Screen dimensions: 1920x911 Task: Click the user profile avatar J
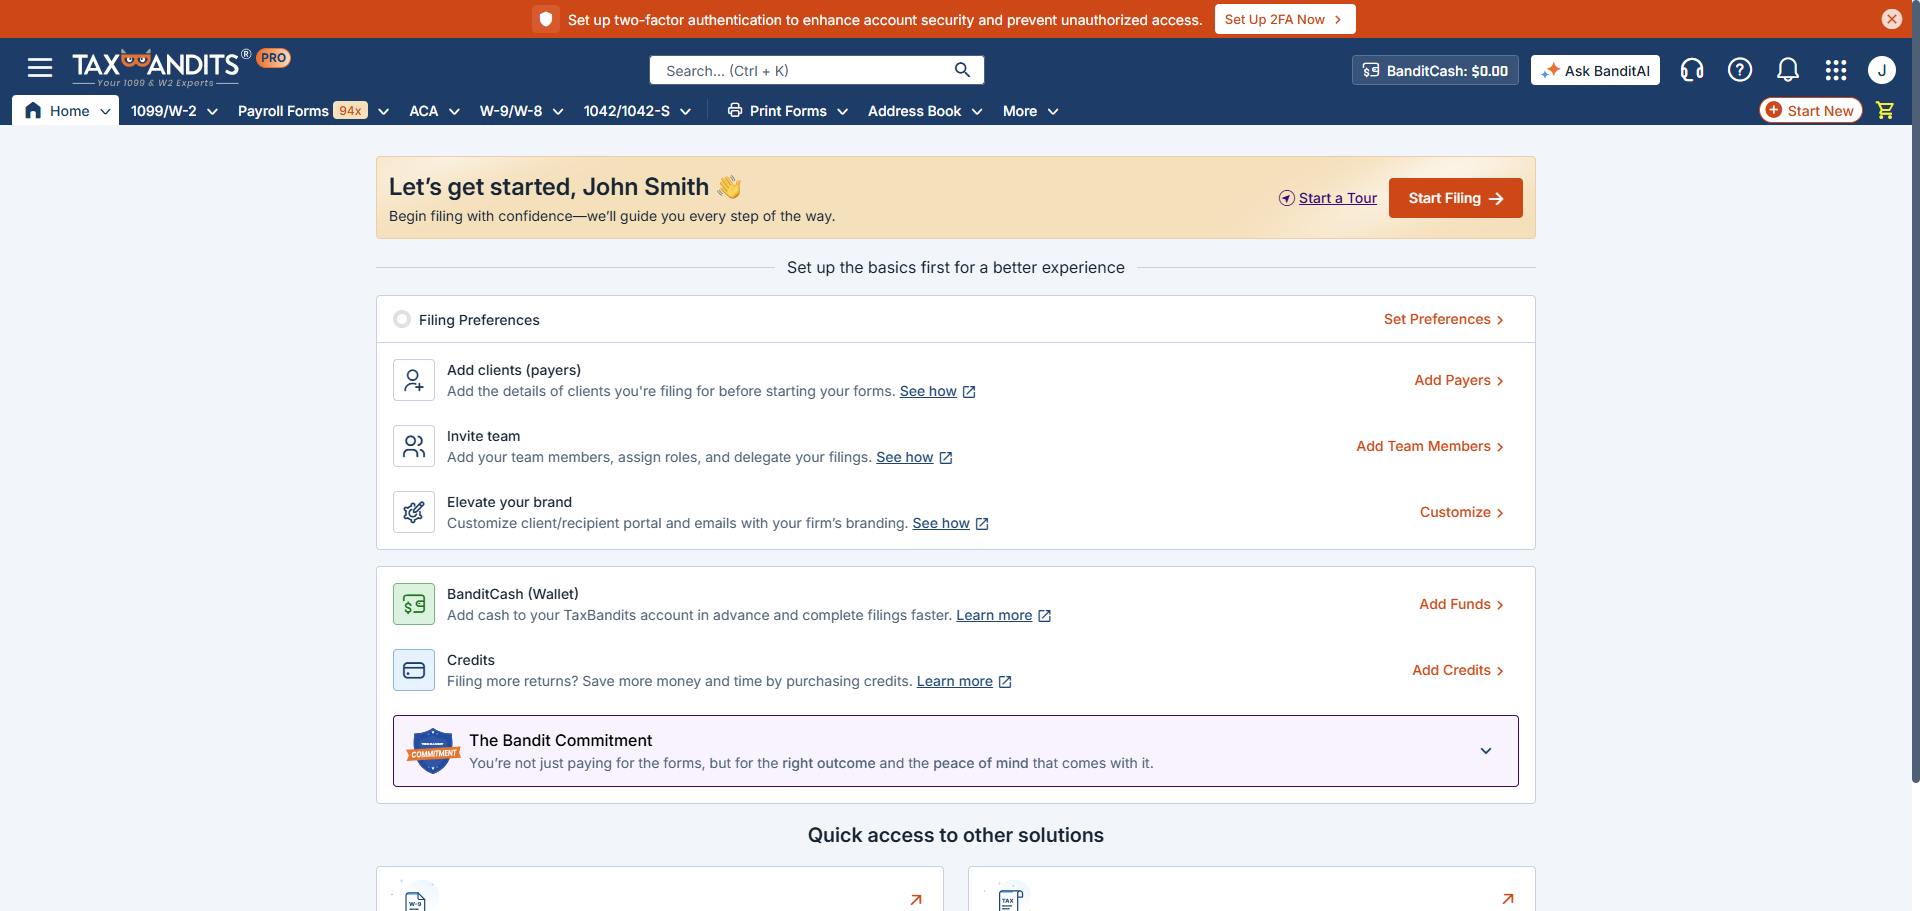[1881, 70]
